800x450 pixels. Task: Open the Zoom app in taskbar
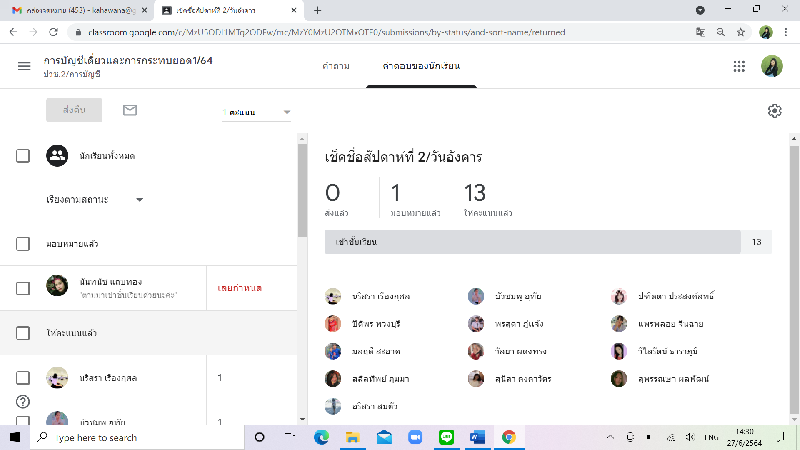415,437
